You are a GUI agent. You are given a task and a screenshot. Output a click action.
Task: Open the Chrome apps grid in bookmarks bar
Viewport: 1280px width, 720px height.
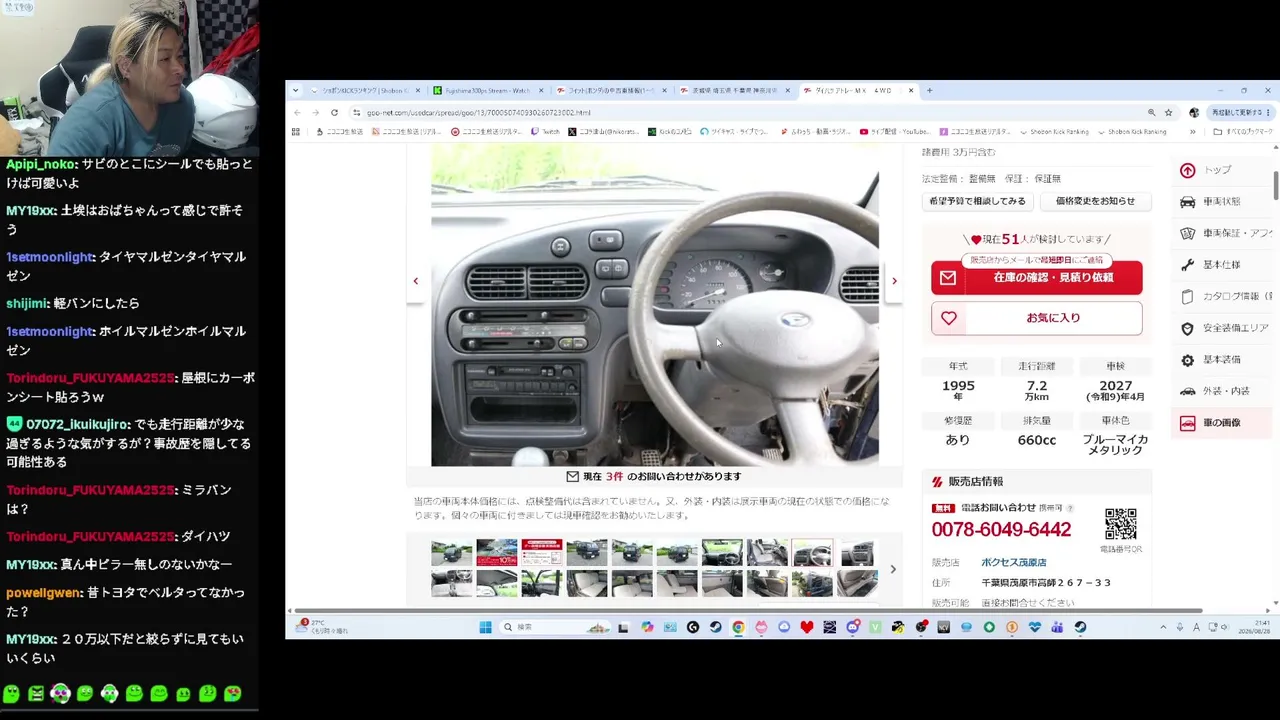(295, 132)
